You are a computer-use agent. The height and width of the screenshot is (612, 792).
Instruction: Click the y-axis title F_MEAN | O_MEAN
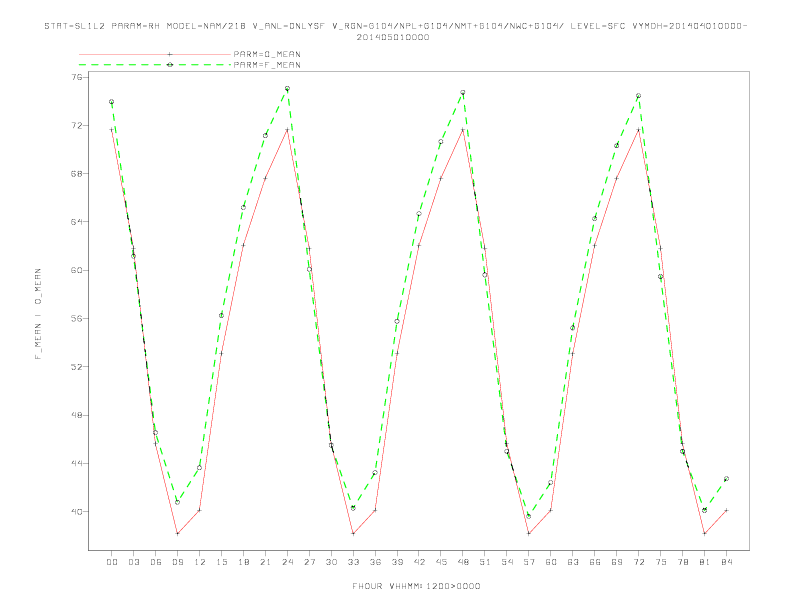pyautogui.click(x=38, y=314)
